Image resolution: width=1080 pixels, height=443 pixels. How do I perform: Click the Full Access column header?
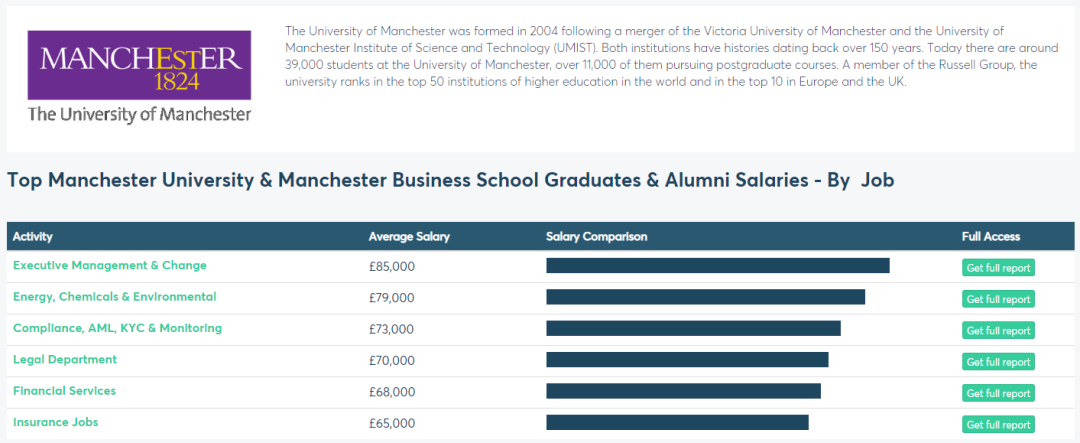tap(990, 237)
